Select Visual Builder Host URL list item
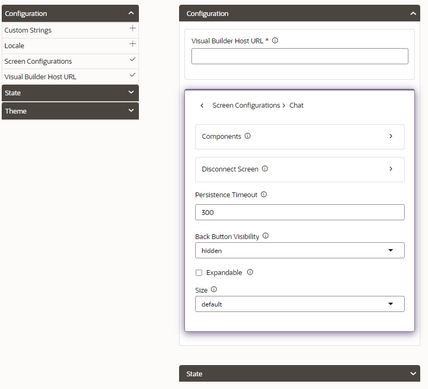 (x=70, y=77)
